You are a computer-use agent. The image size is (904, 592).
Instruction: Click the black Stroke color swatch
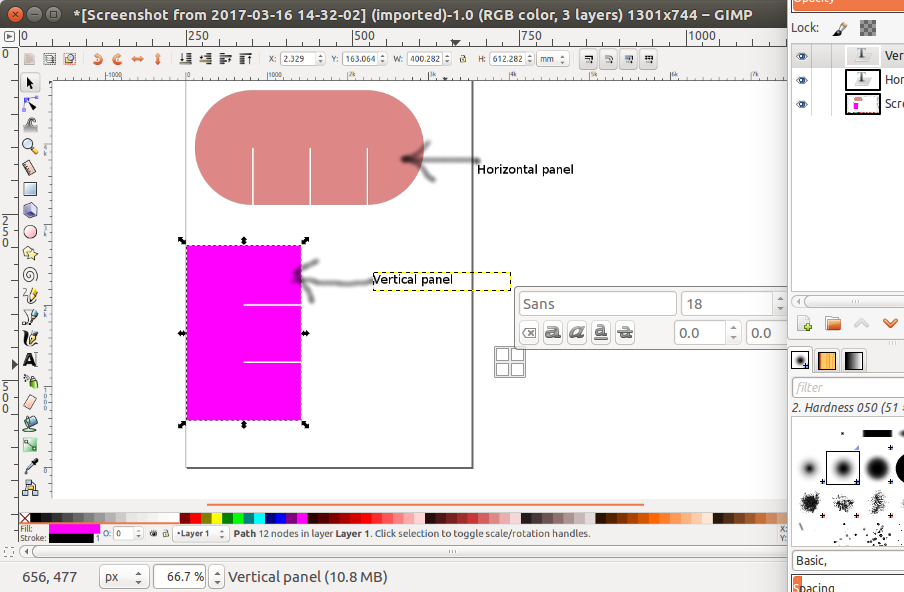point(71,538)
